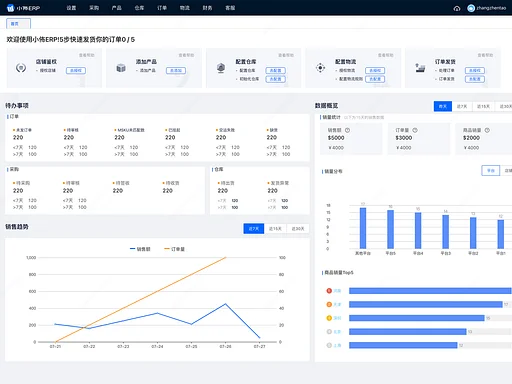Open the MSKU未匹配数 order stat
Image resolution: width=512 pixels, height=384 pixels.
point(129,130)
